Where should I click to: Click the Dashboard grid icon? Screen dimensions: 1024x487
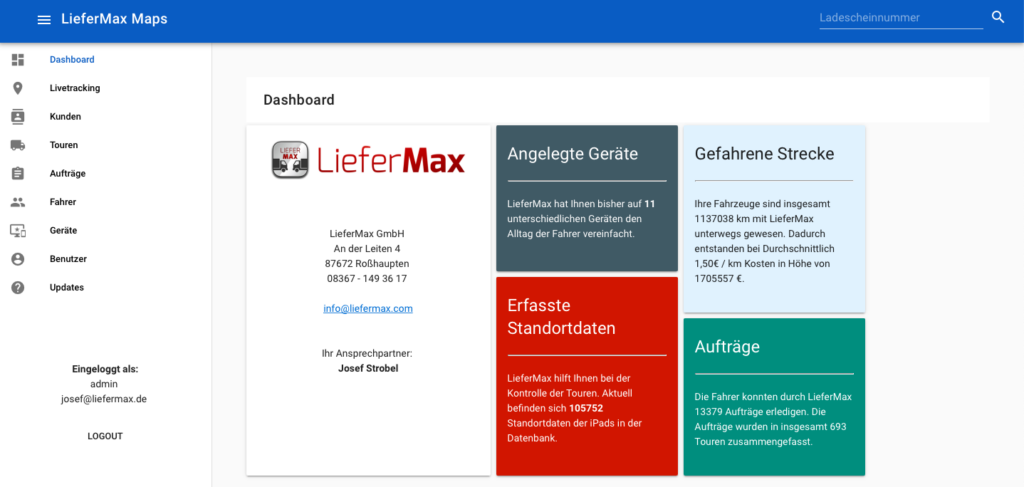point(18,60)
